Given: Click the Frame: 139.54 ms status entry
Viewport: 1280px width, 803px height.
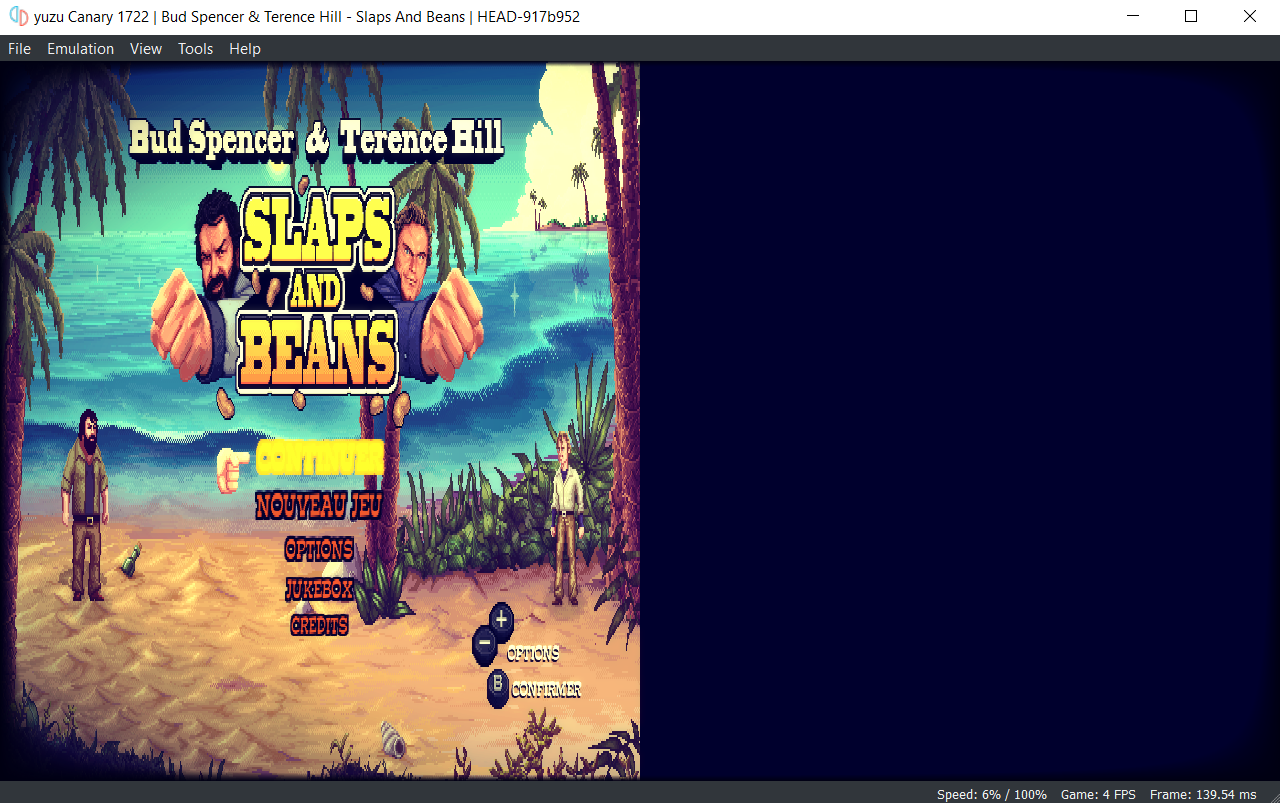Looking at the screenshot, I should [x=1203, y=794].
